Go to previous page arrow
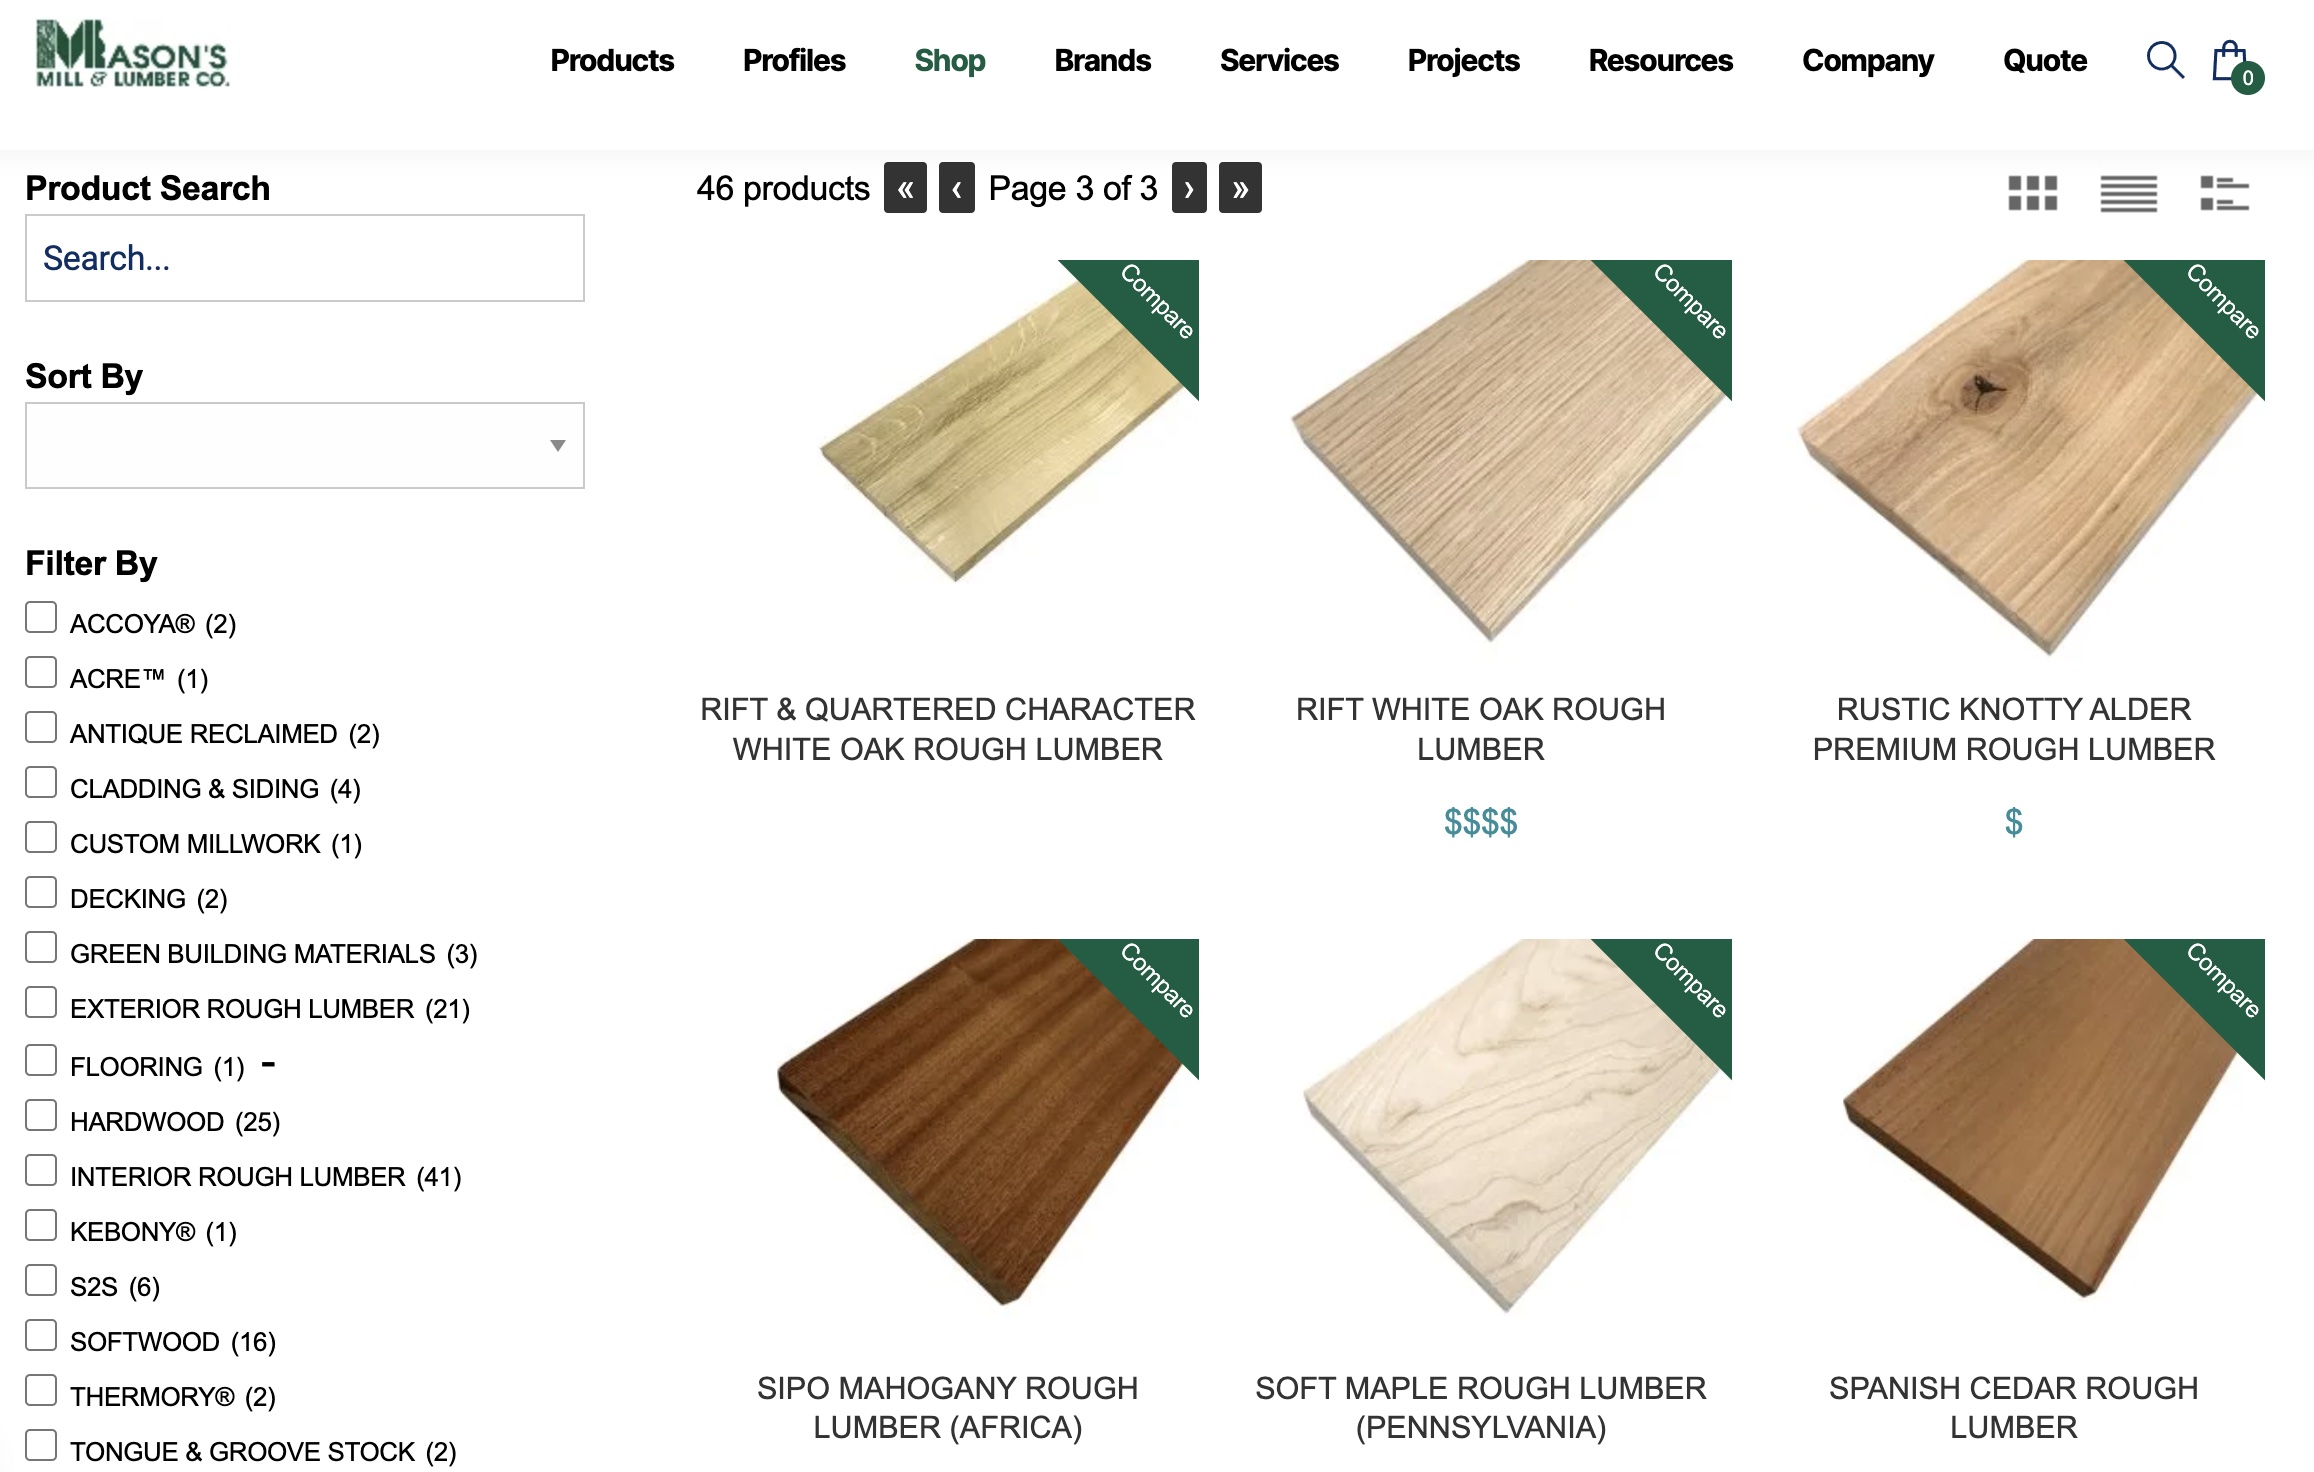Screen dimensions: 2314x1472 coord(957,188)
